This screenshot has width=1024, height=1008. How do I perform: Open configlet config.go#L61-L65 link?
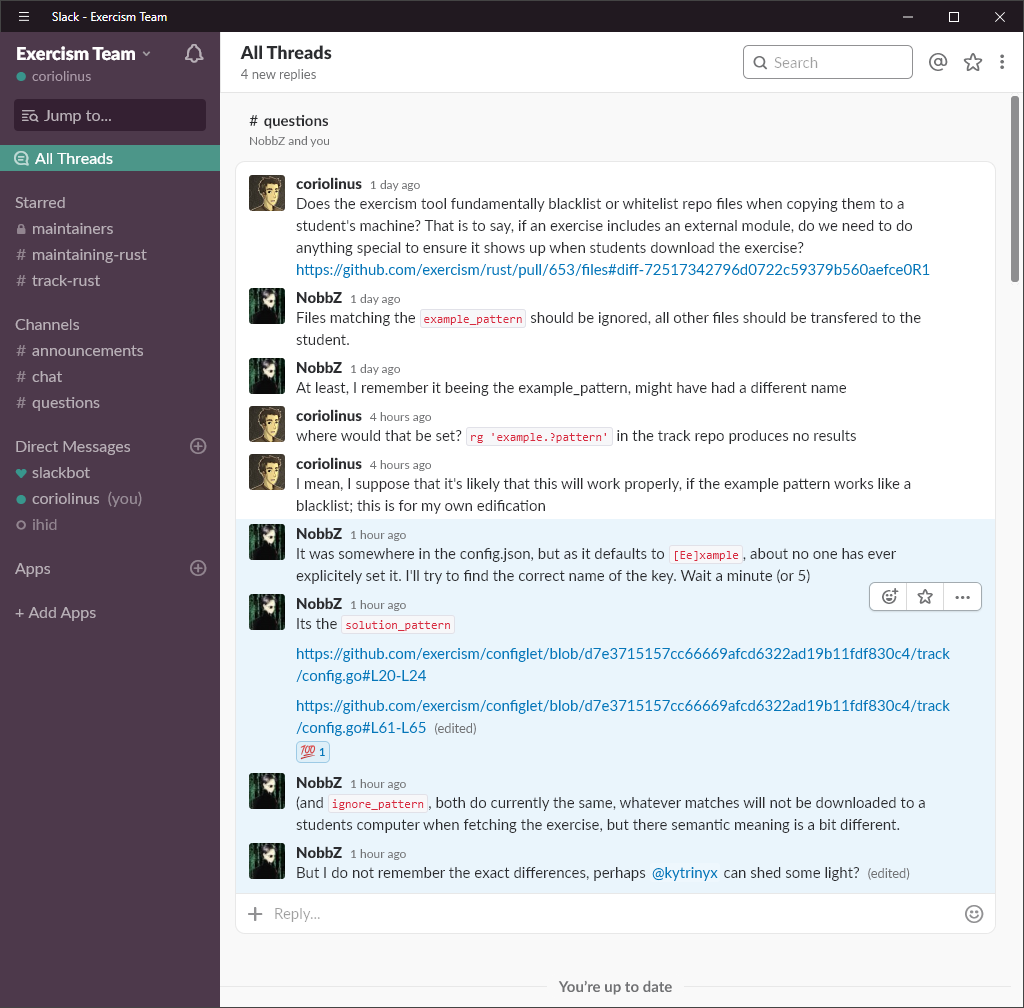[x=622, y=716]
